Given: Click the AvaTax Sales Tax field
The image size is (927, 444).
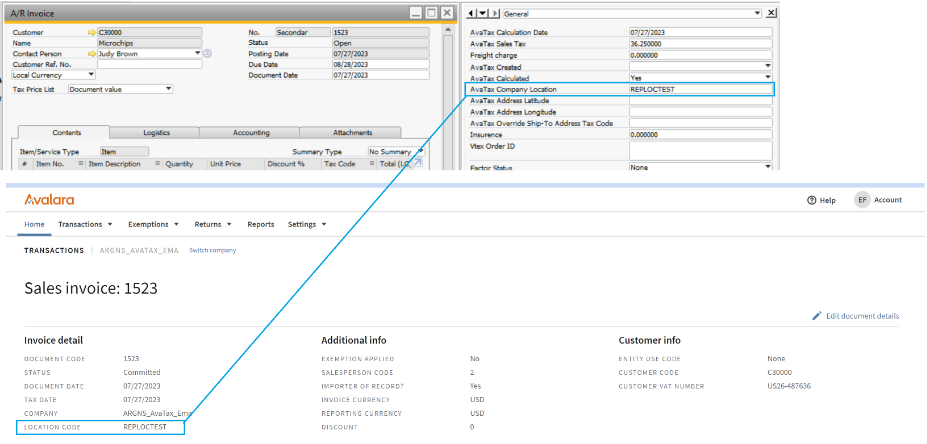Looking at the screenshot, I should (701, 44).
